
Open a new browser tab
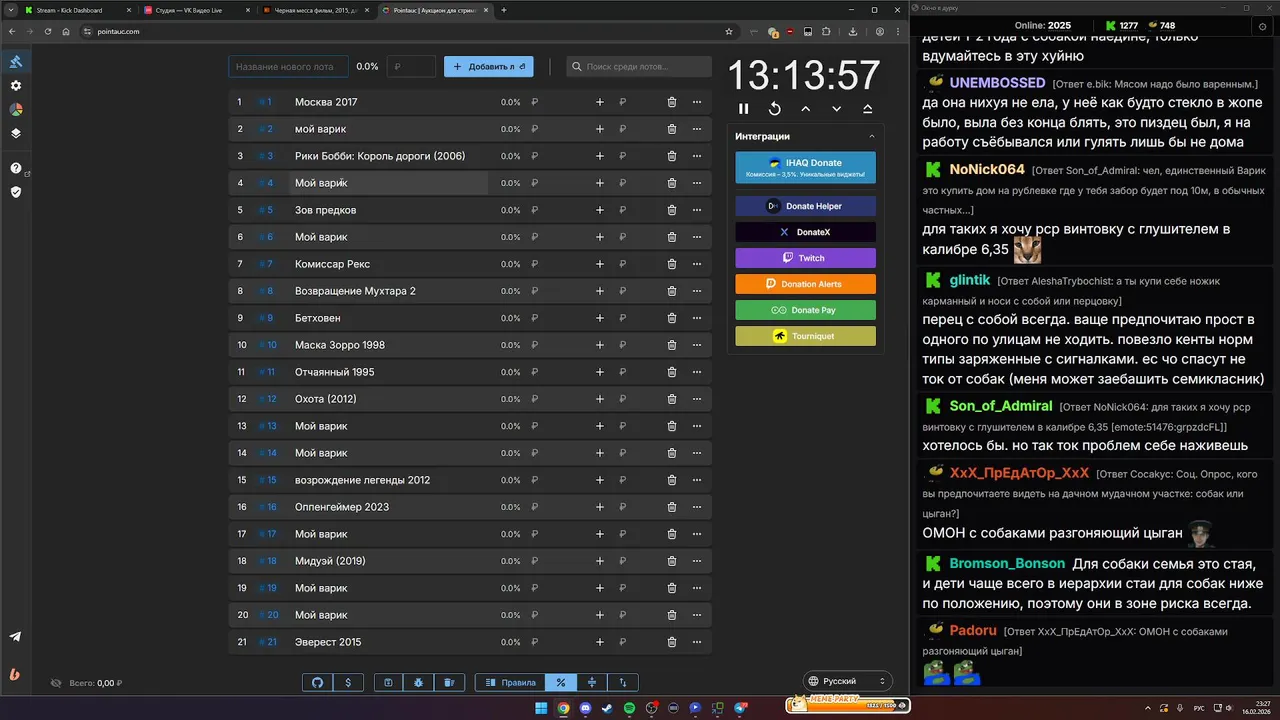point(503,10)
